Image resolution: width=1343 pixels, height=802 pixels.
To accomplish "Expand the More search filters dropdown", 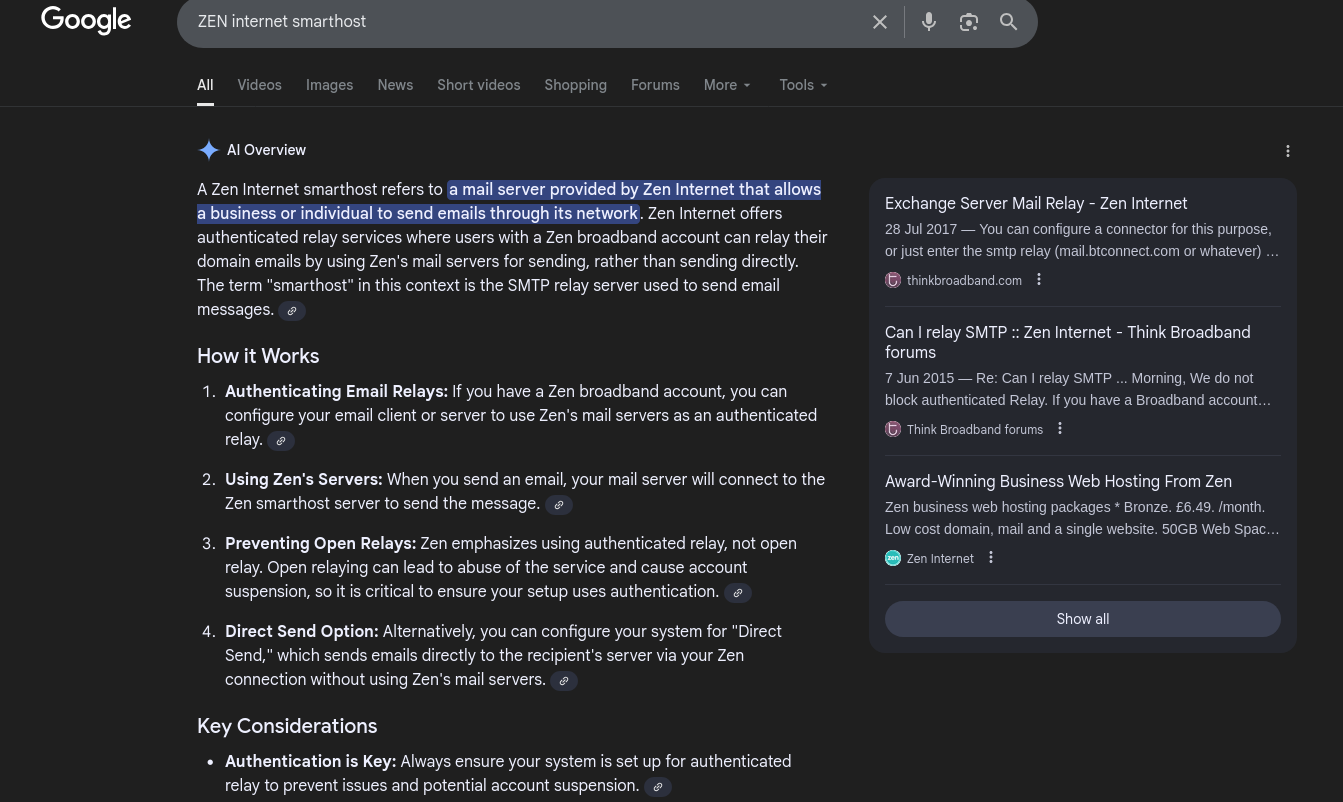I will point(727,85).
